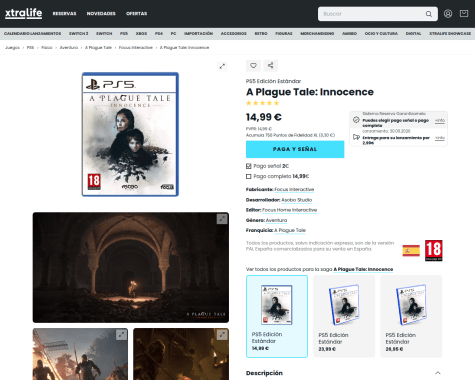
Task: Click the share icon
Action: point(270,65)
